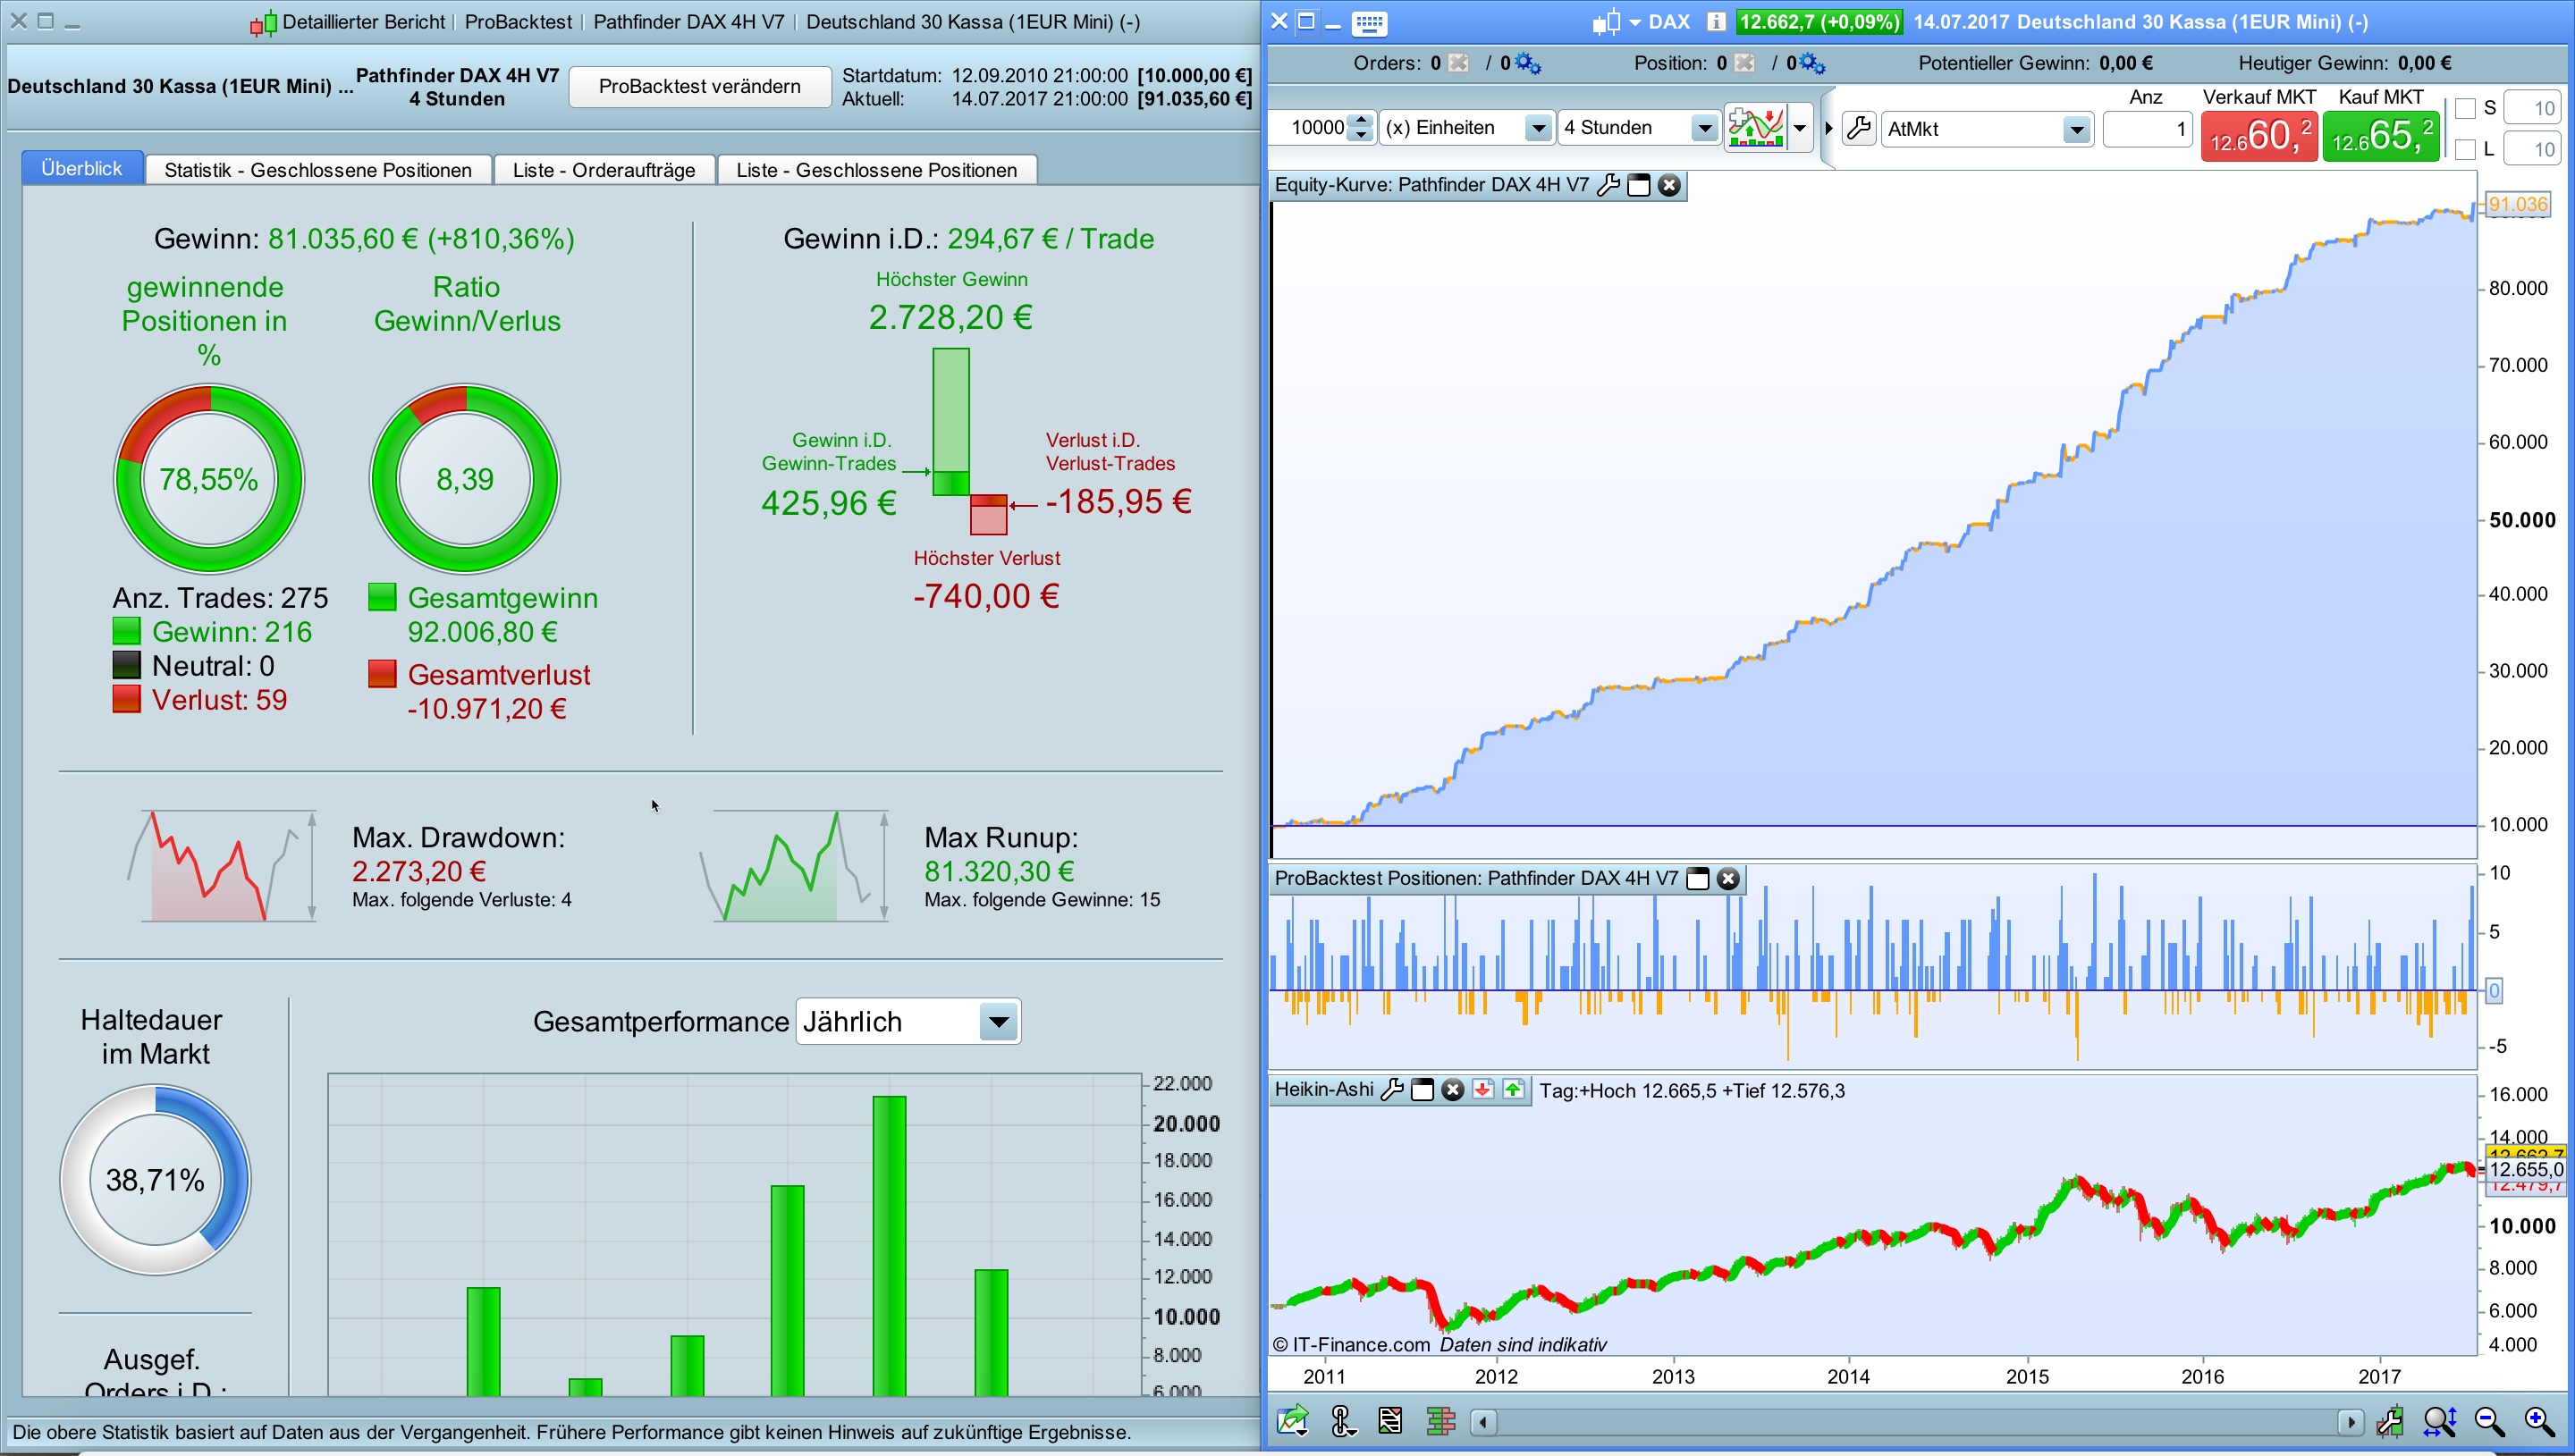This screenshot has width=2575, height=1456.
Task: Click the Anz quantity input field
Action: [x=2147, y=129]
